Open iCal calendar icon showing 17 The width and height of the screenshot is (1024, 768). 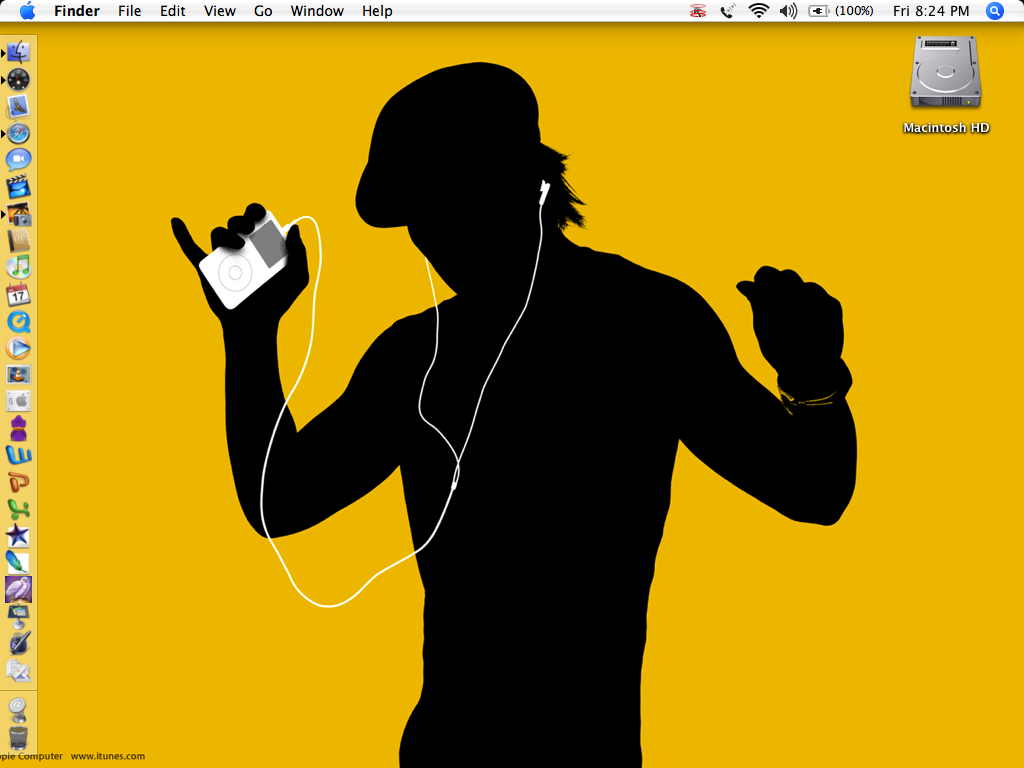18,295
